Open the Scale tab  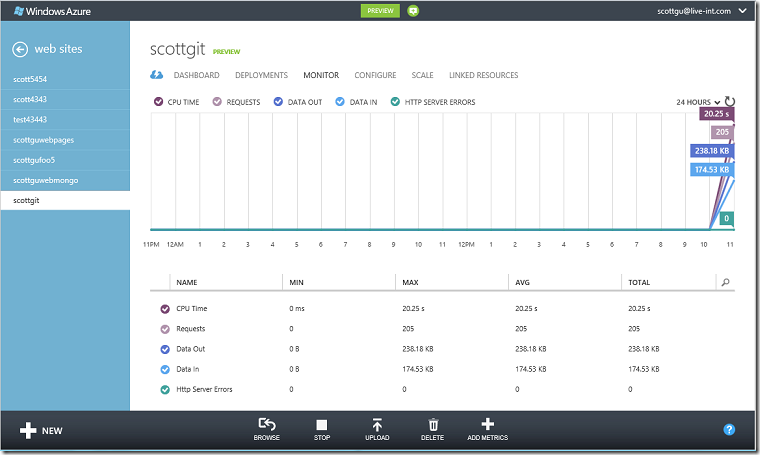[422, 75]
